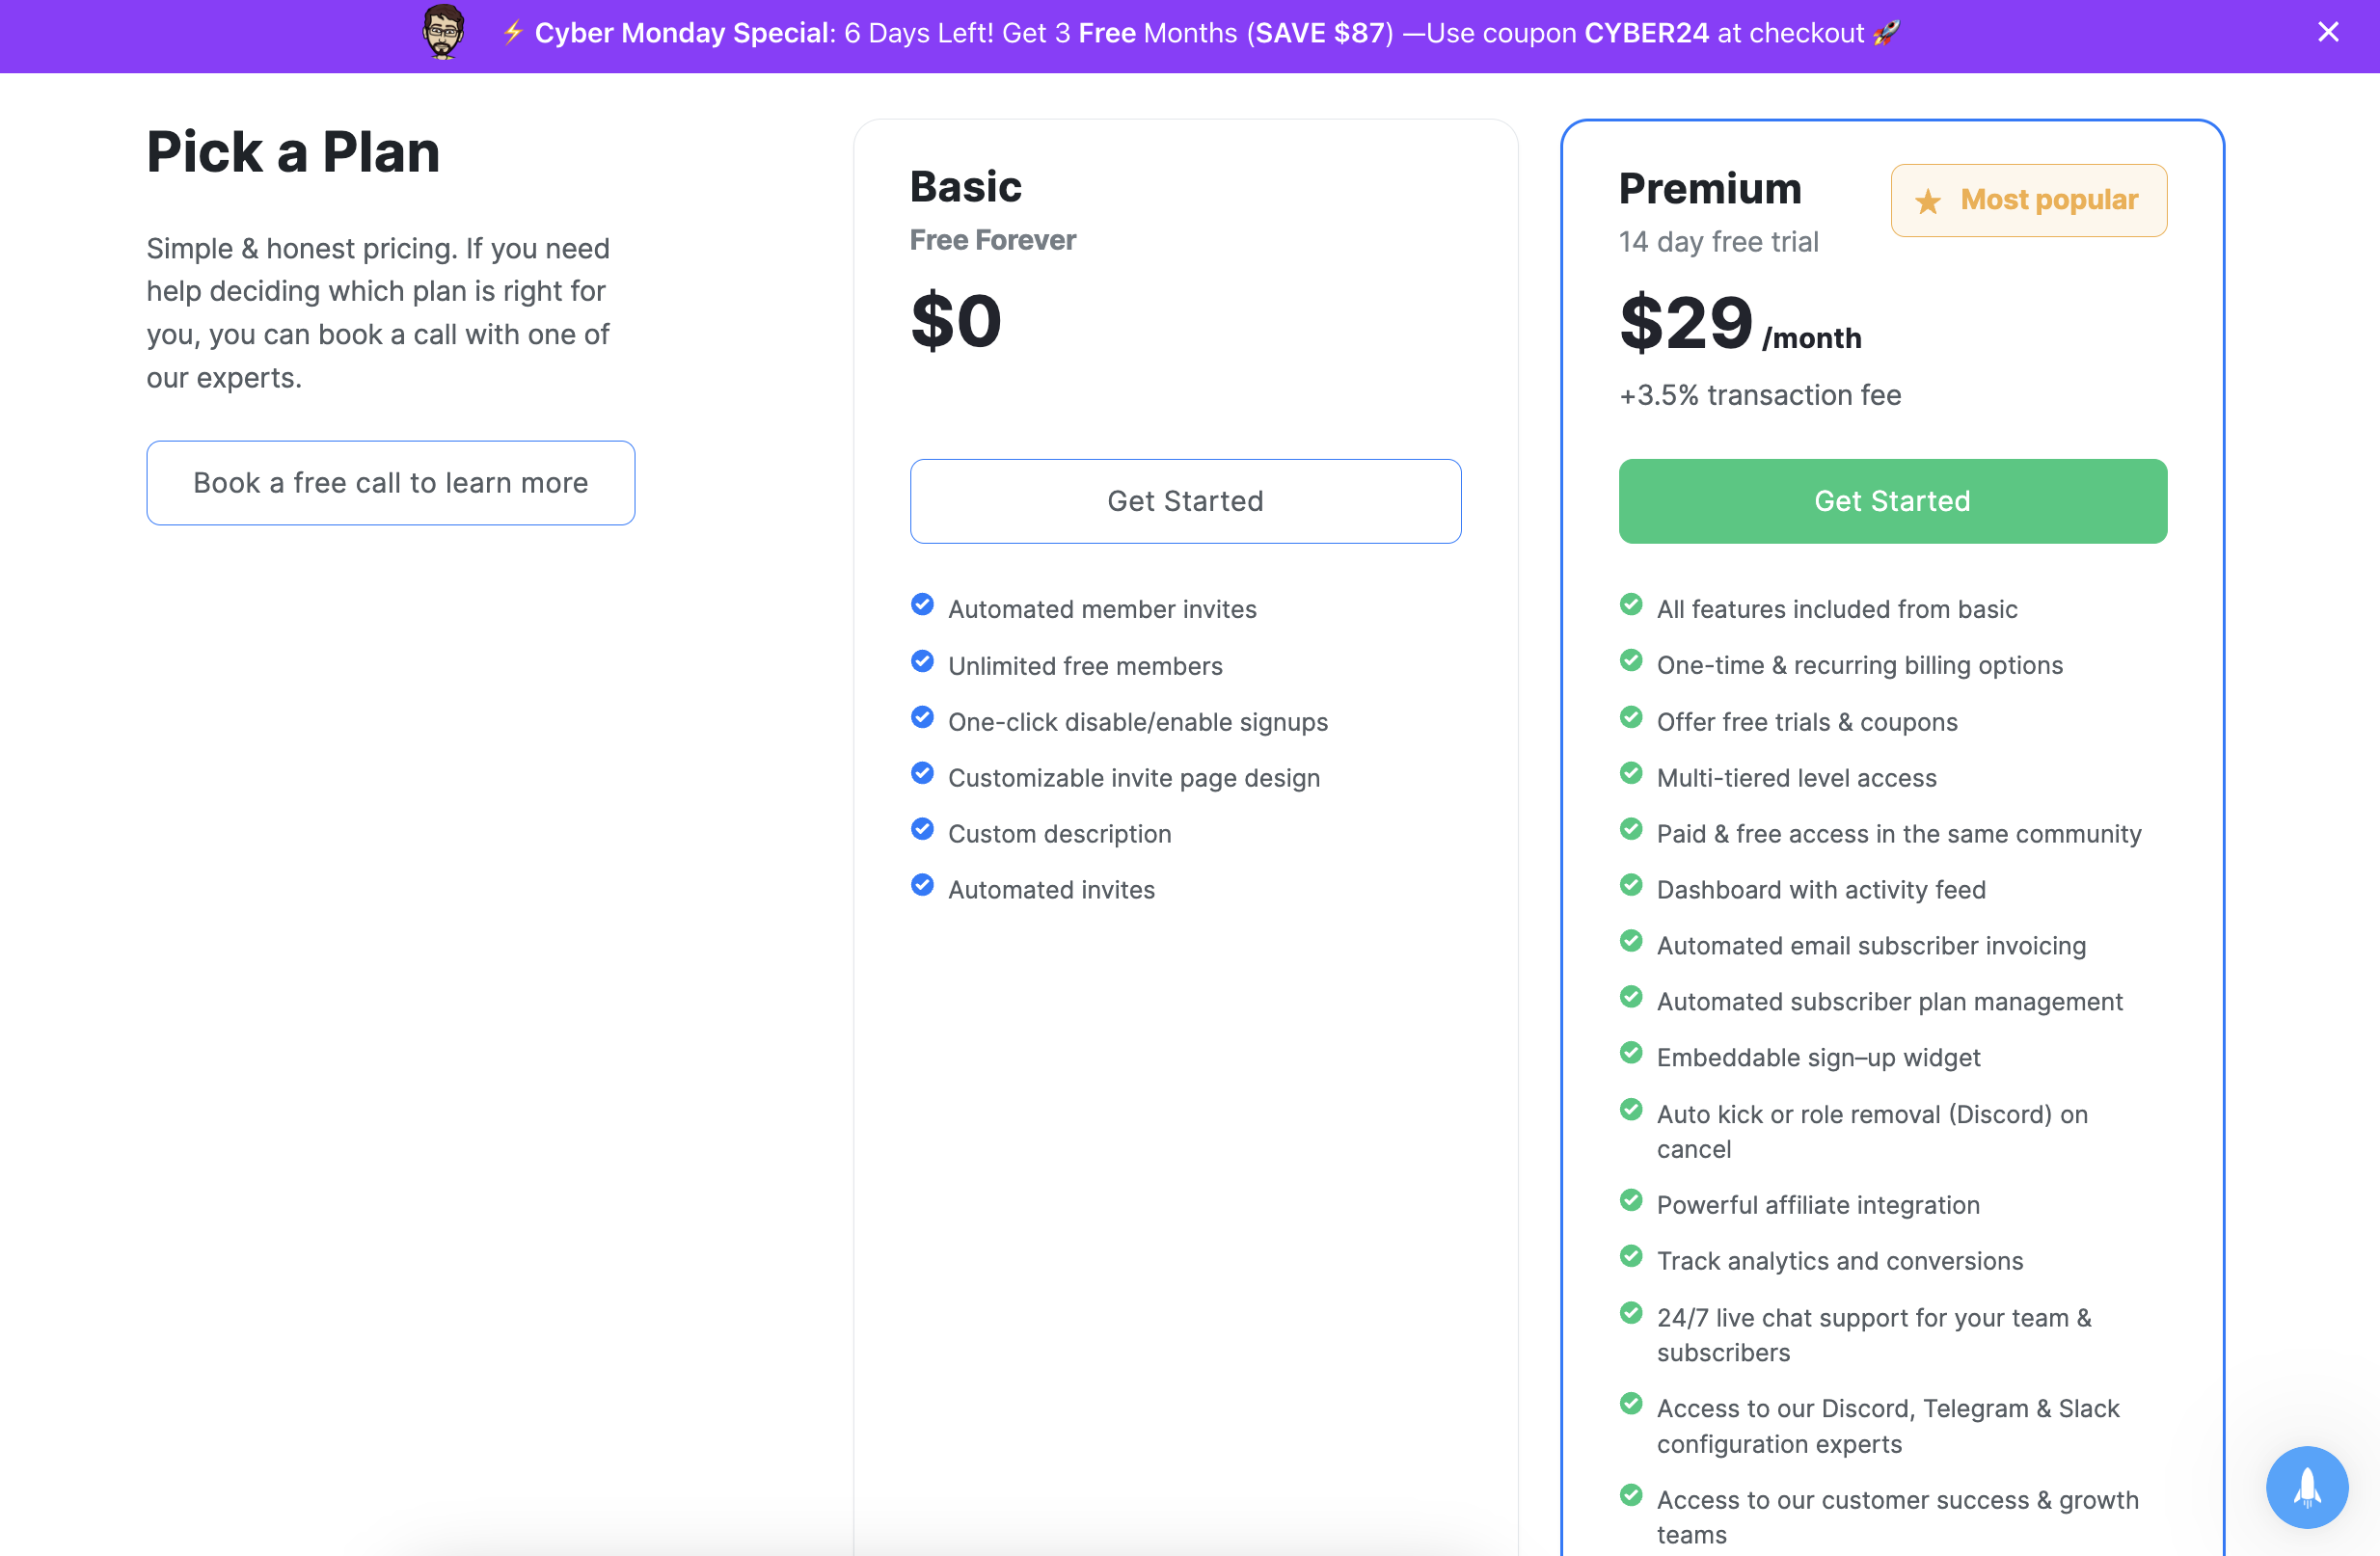
Task: Click Book a free call to learn more
Action: pyautogui.click(x=390, y=483)
